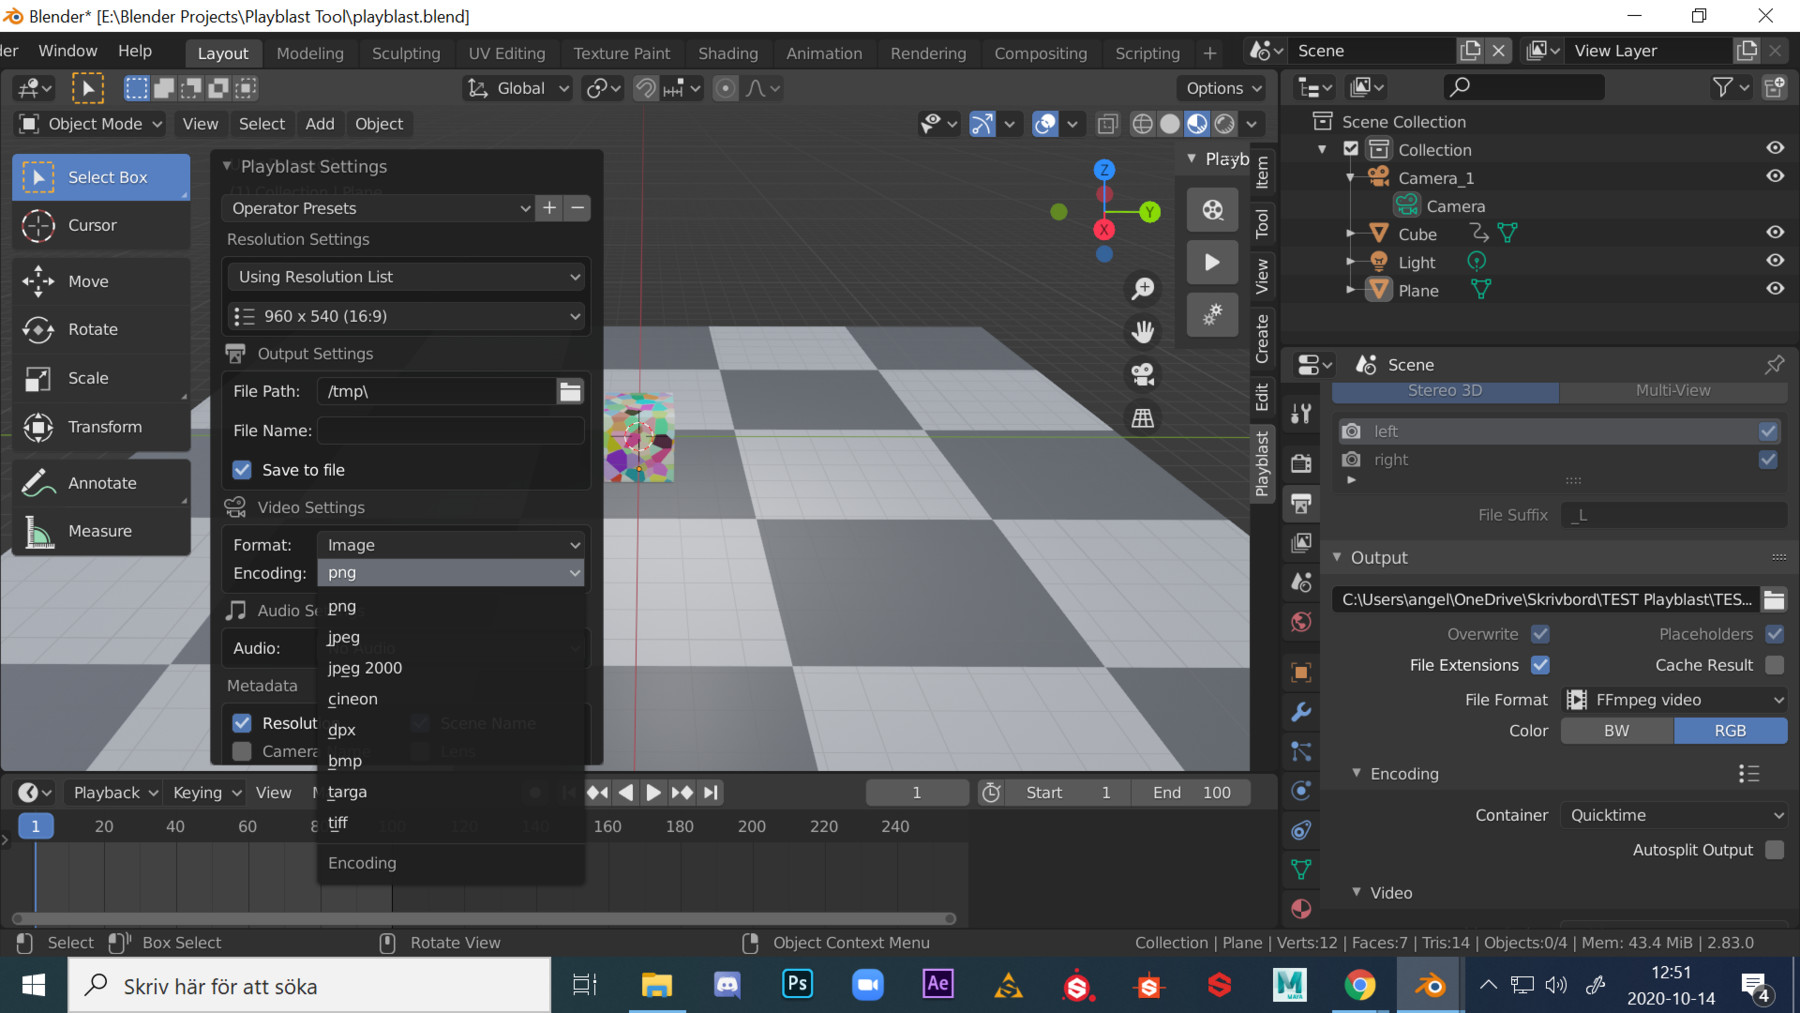
Task: Open the Object Mode dropdown
Action: 91,124
